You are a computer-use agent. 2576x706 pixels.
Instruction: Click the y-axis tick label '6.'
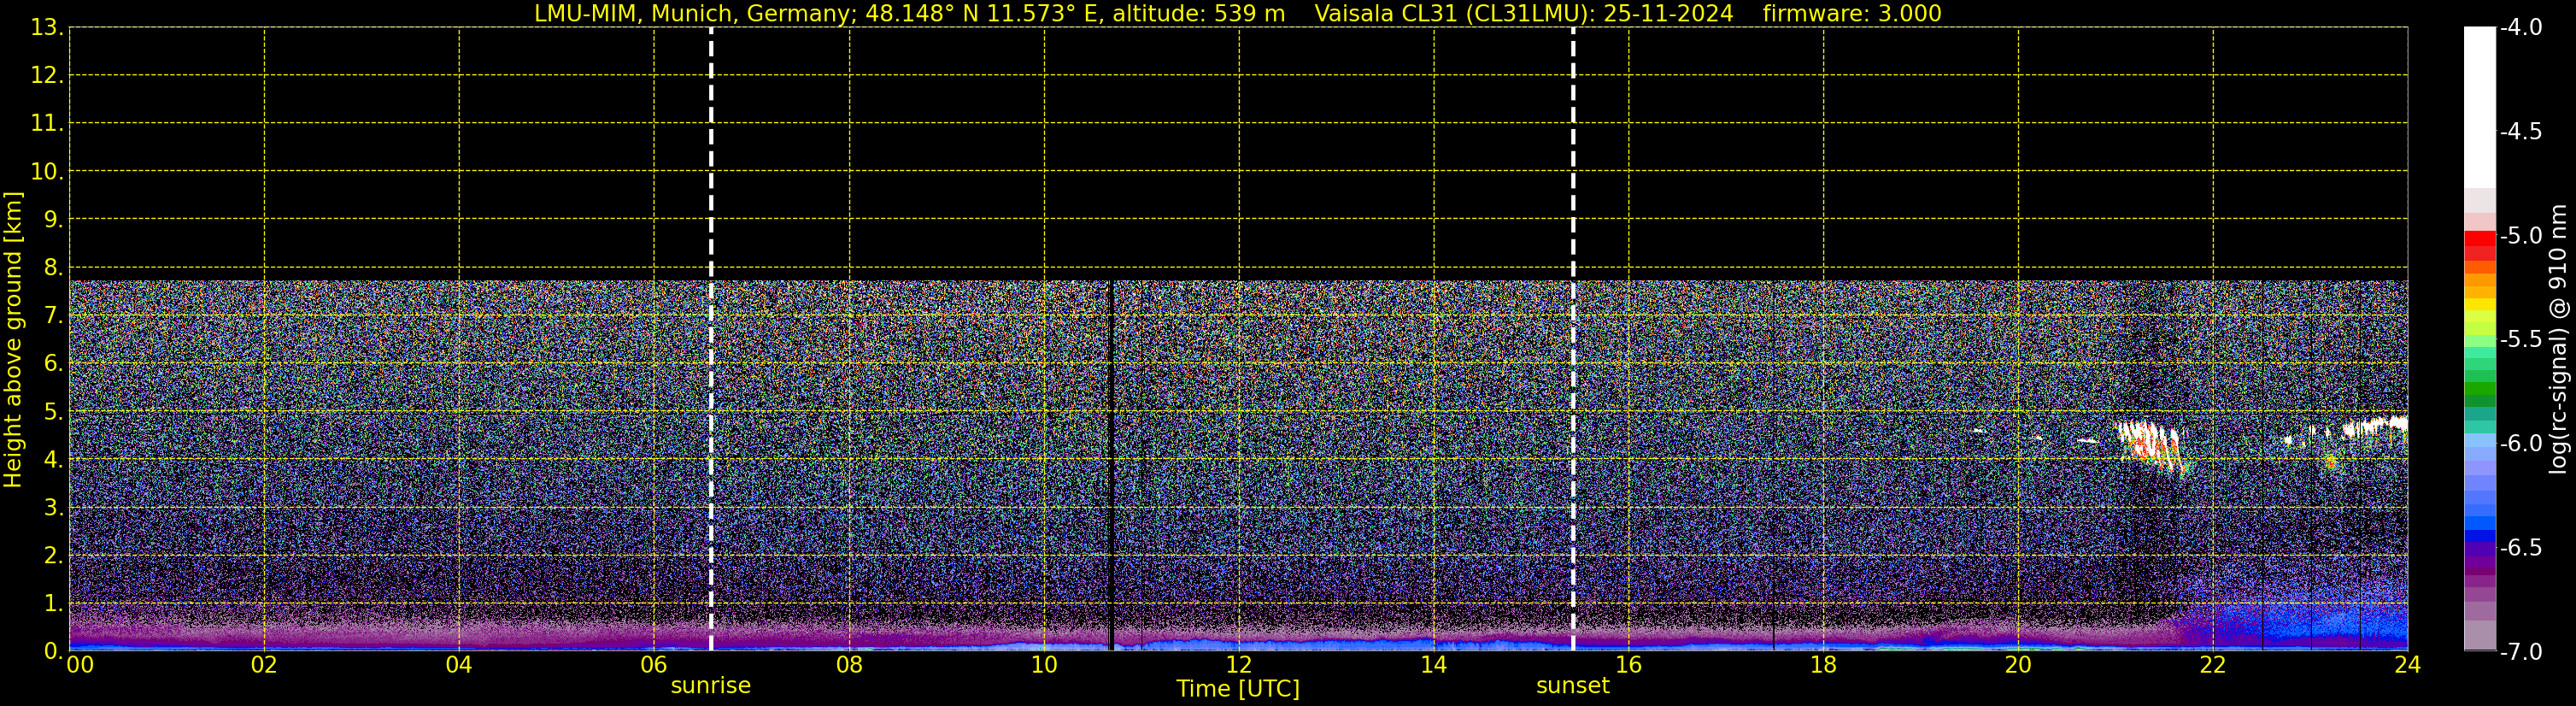click(x=53, y=363)
